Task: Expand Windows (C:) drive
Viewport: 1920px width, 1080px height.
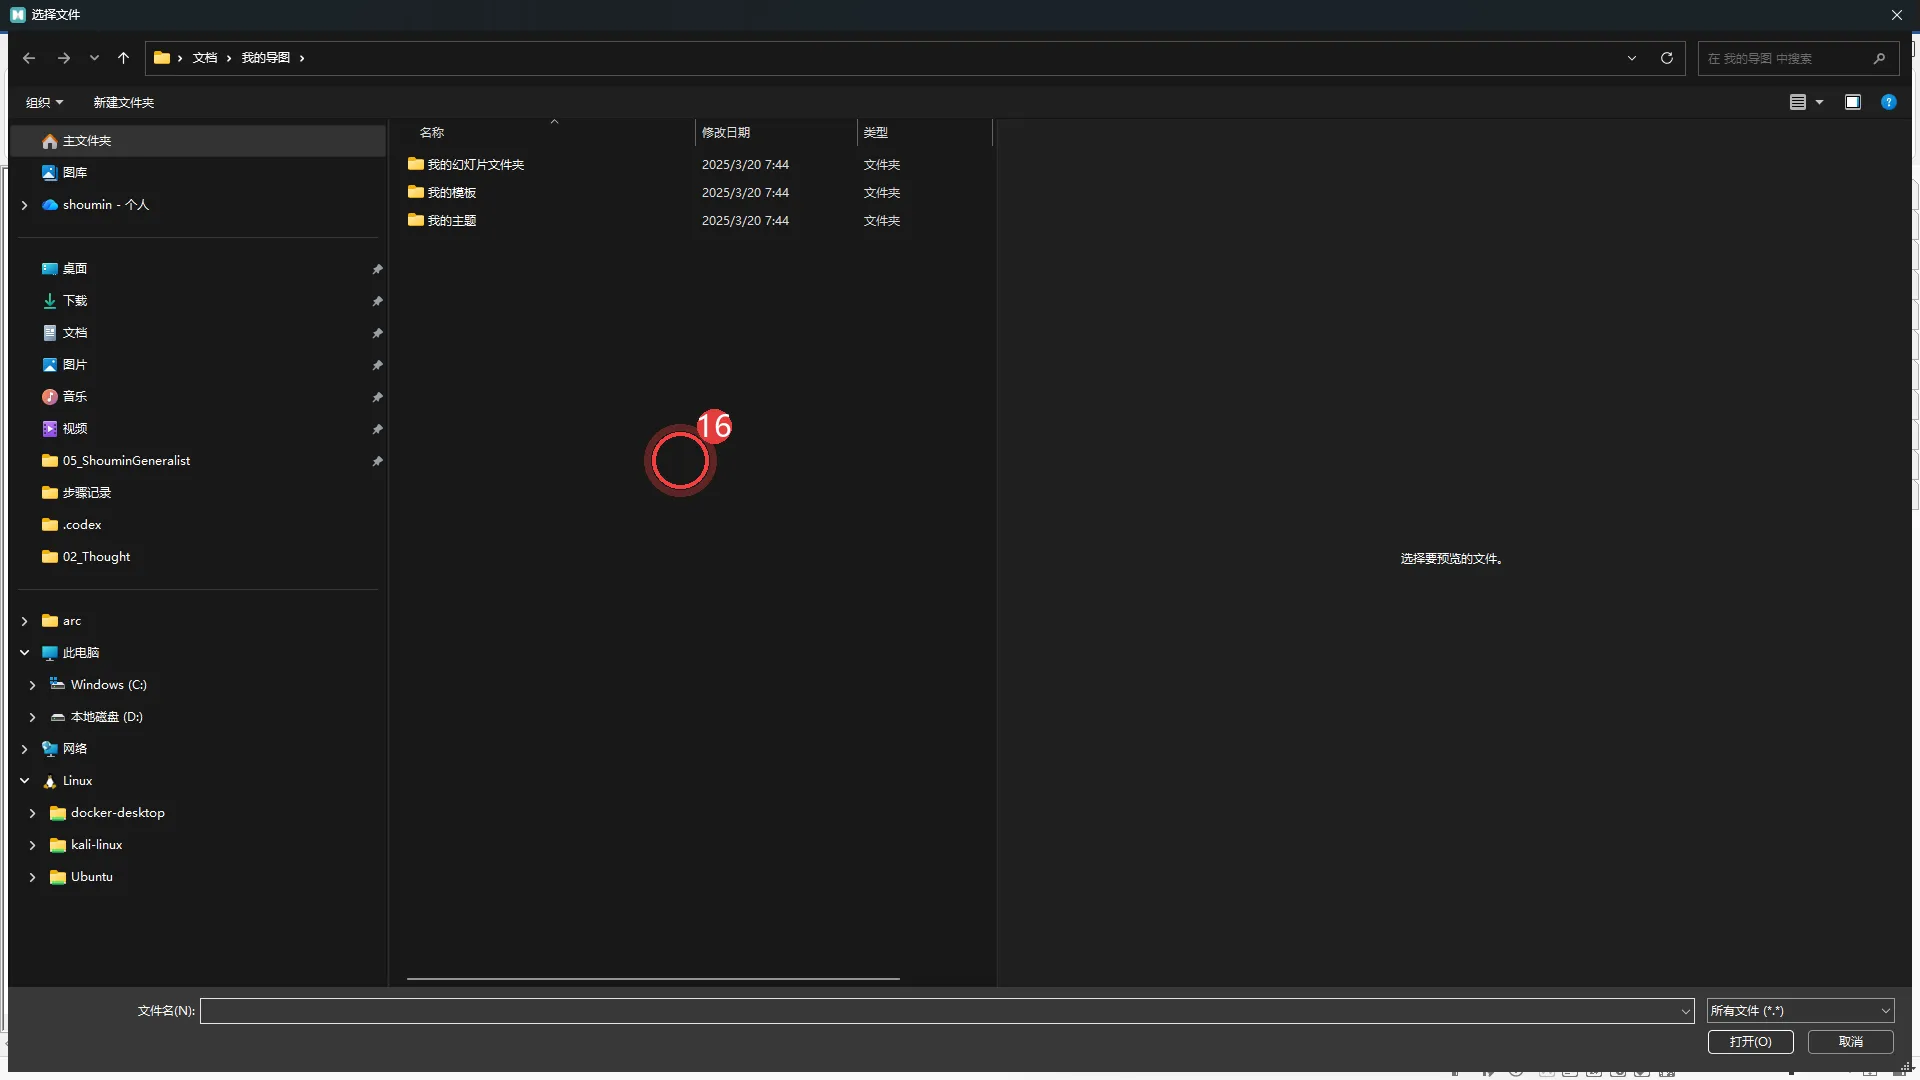Action: click(33, 685)
